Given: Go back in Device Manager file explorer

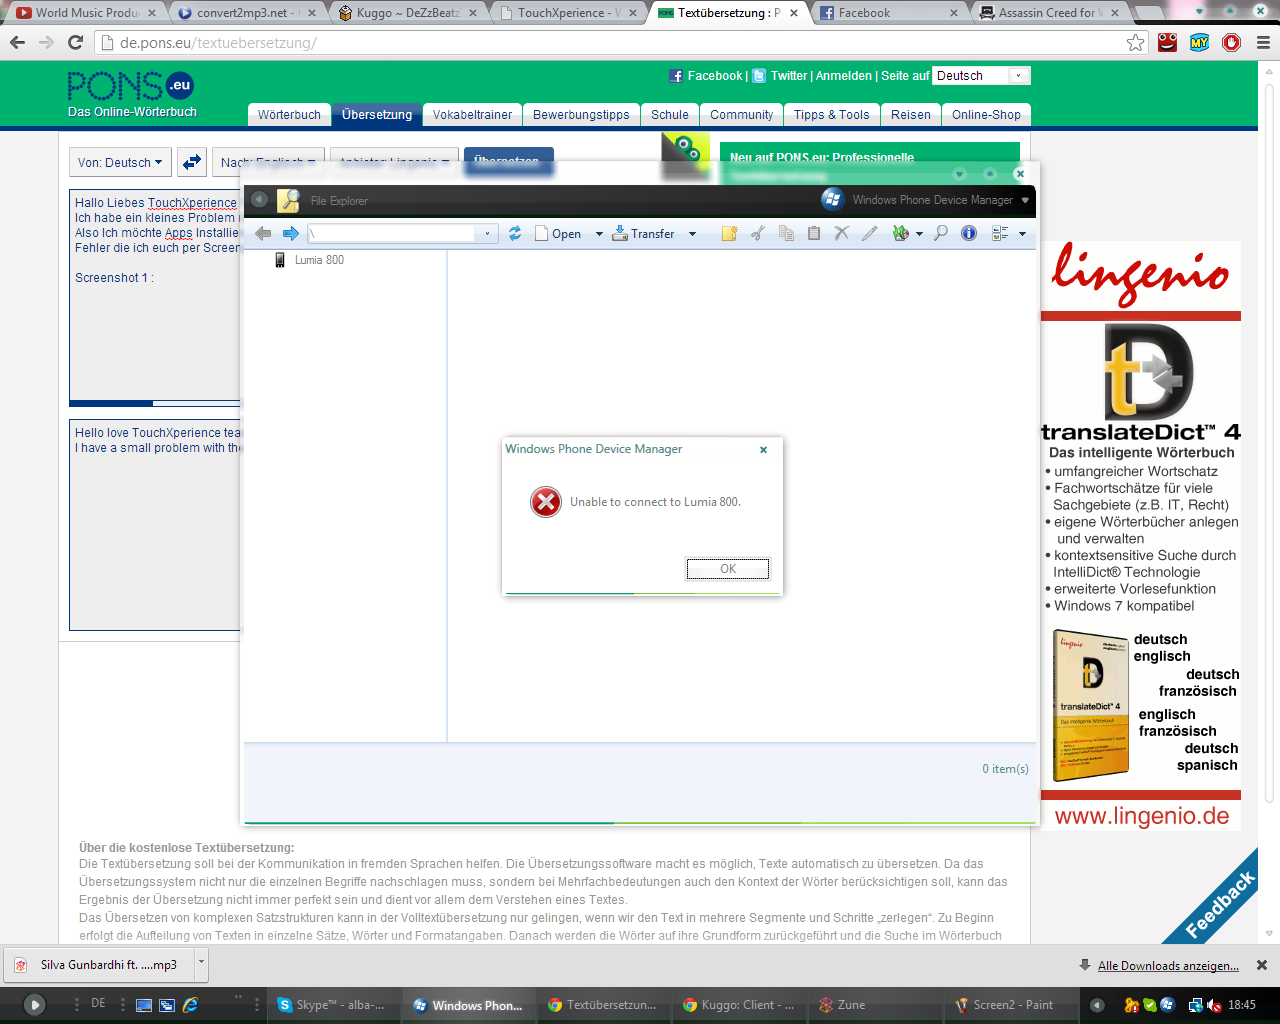Looking at the screenshot, I should [263, 233].
